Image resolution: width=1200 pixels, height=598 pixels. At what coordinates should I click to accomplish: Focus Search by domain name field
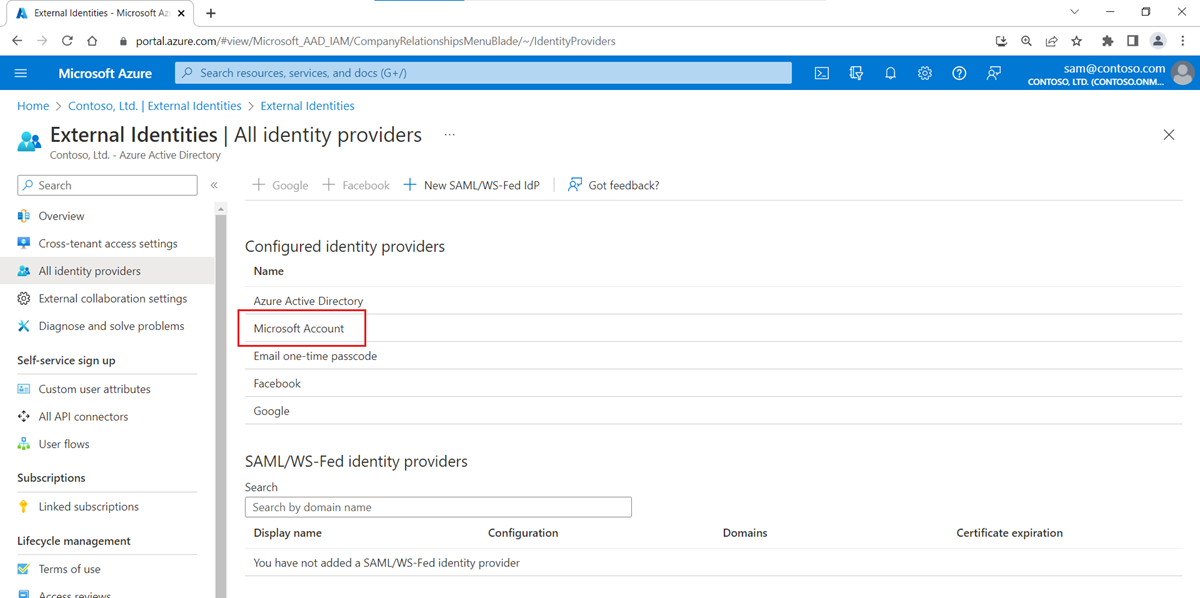click(x=438, y=507)
